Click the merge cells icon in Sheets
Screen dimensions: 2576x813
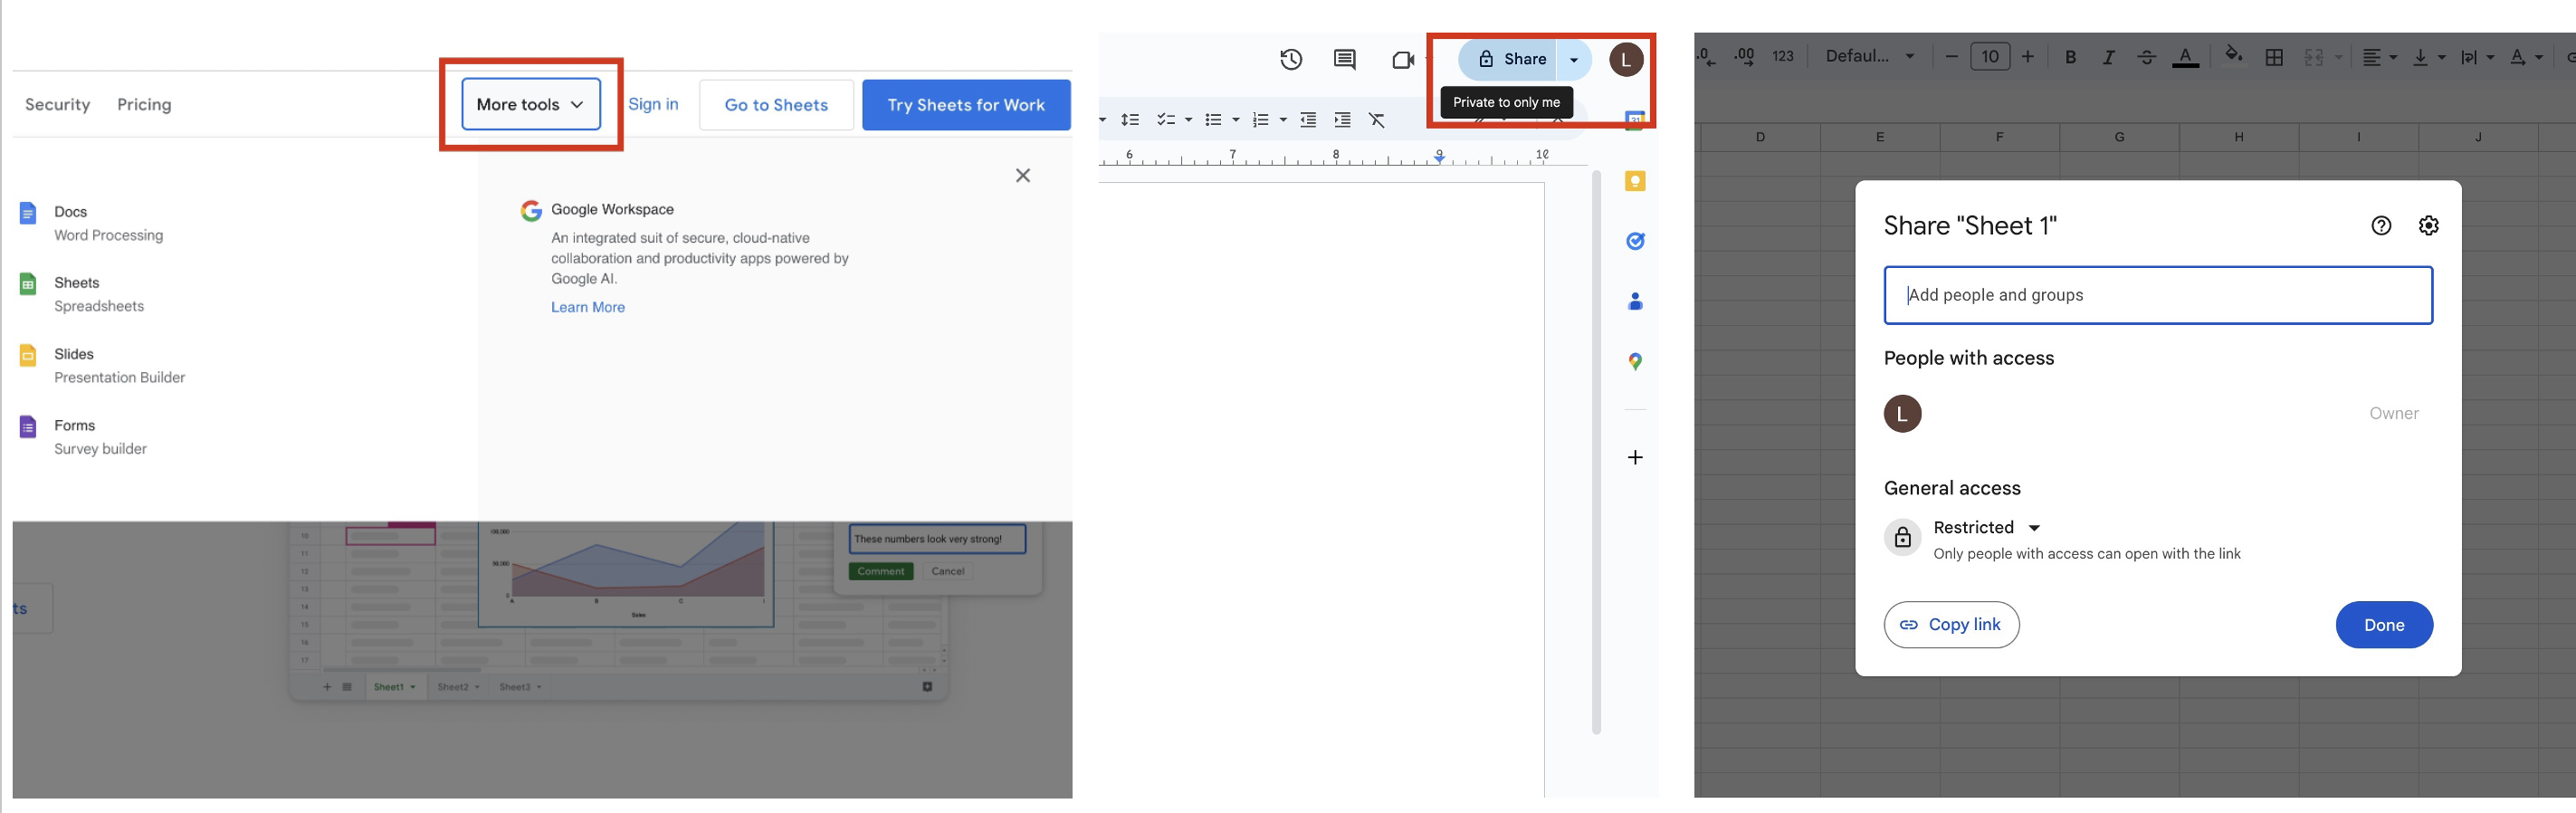click(2314, 57)
